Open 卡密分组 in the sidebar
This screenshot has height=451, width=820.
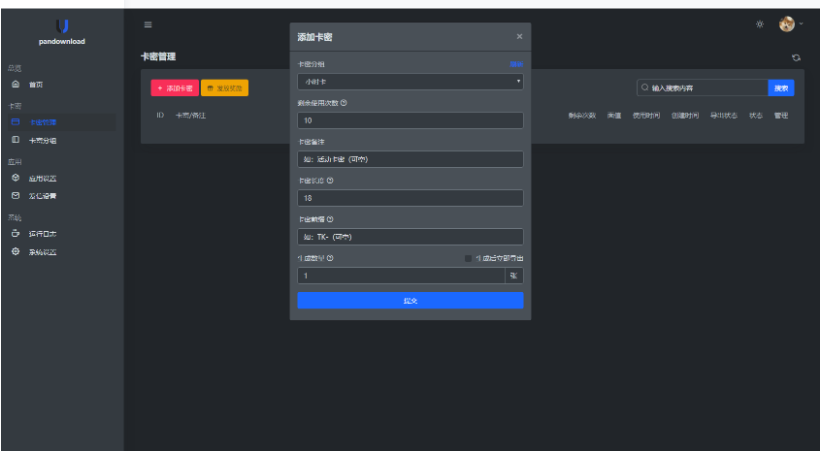tap(42, 141)
